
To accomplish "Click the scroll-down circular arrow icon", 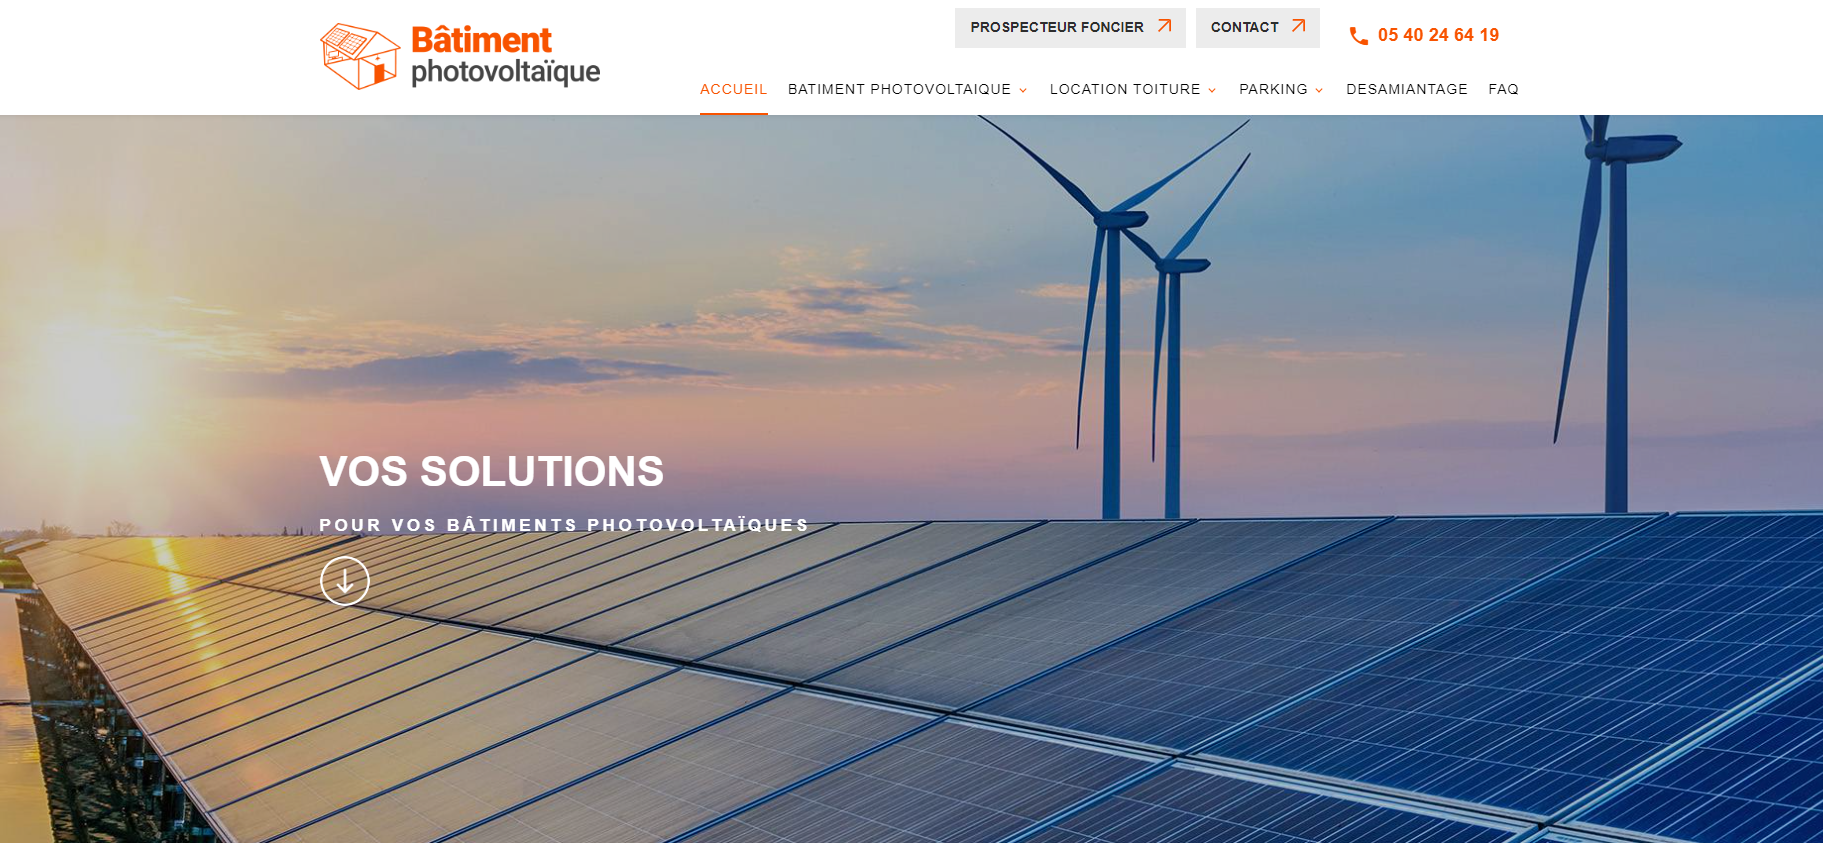I will pos(345,581).
